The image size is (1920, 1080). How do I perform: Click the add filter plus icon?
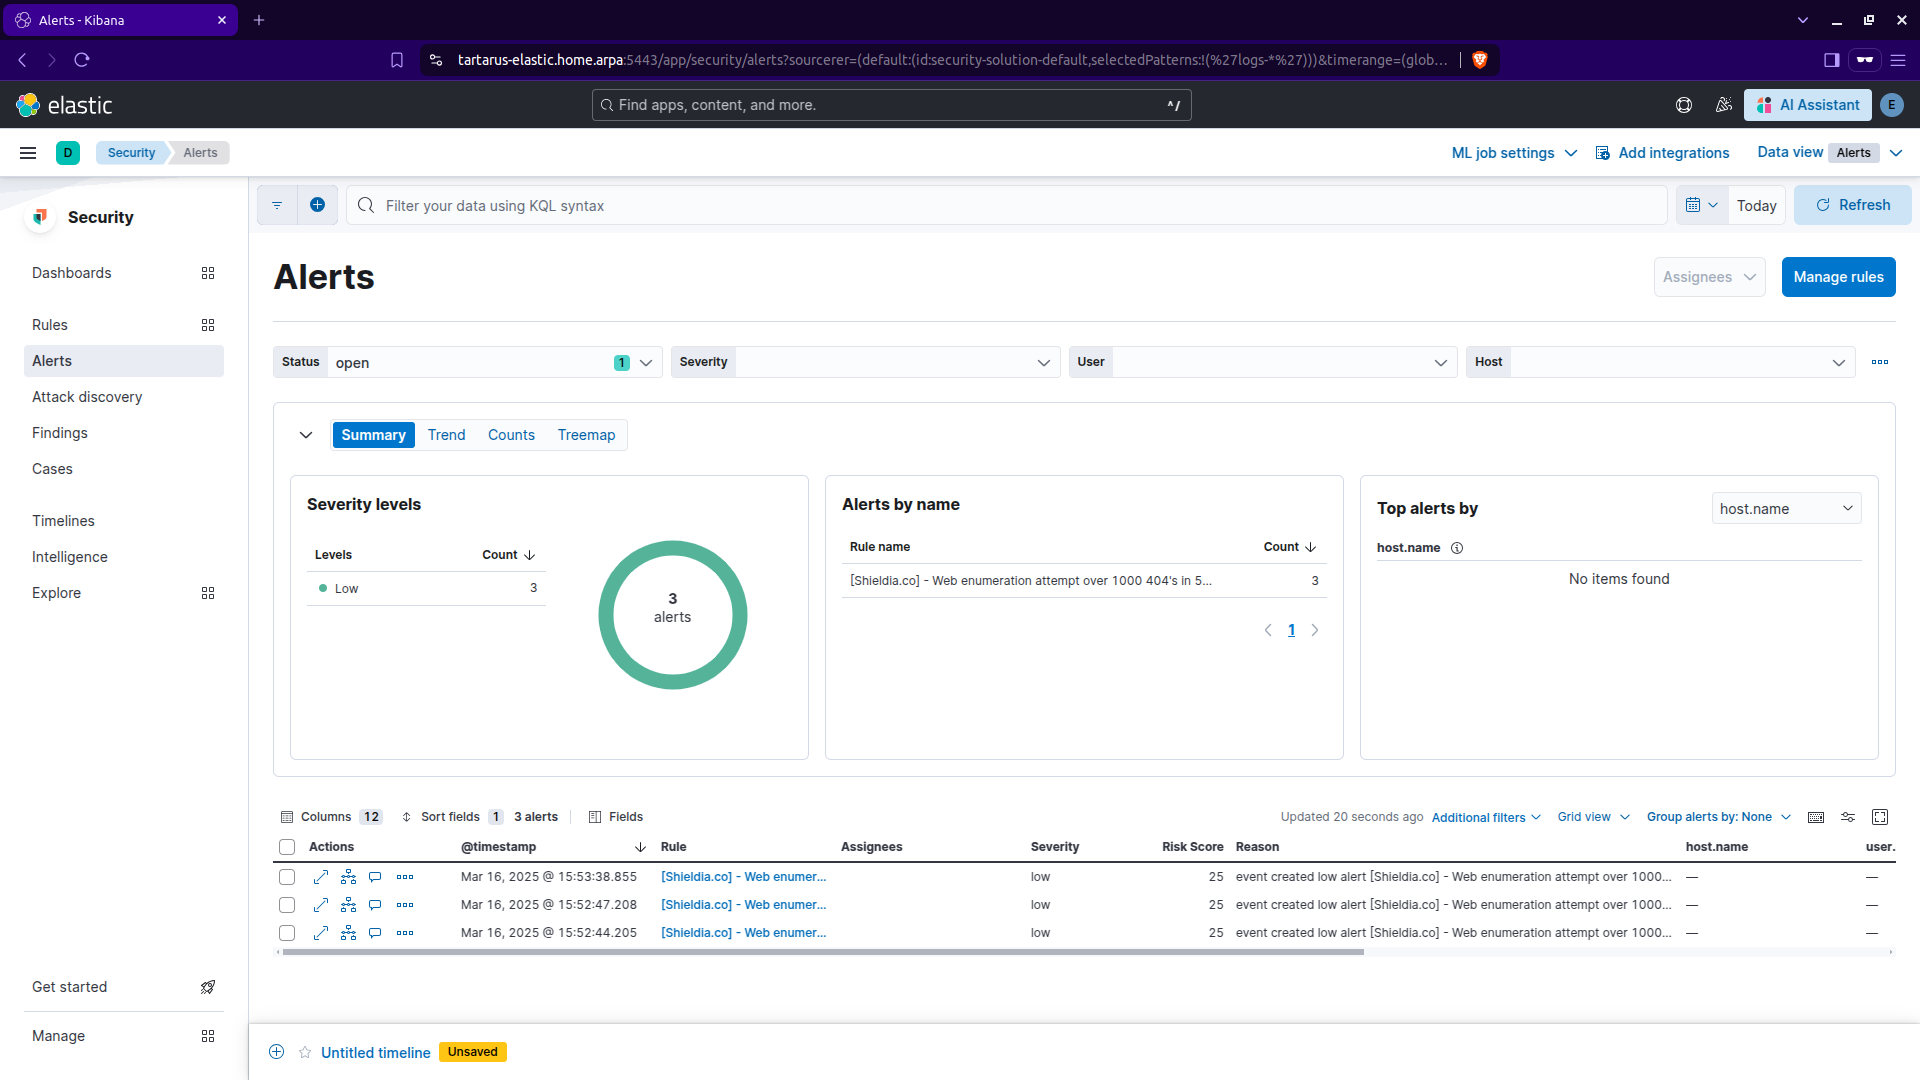coord(317,205)
